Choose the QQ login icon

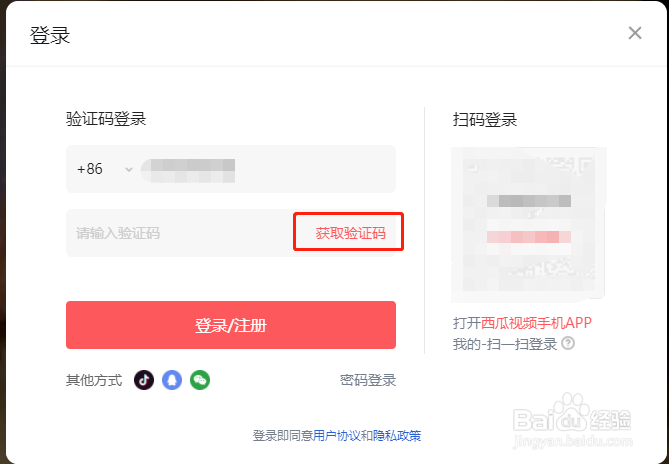point(172,380)
